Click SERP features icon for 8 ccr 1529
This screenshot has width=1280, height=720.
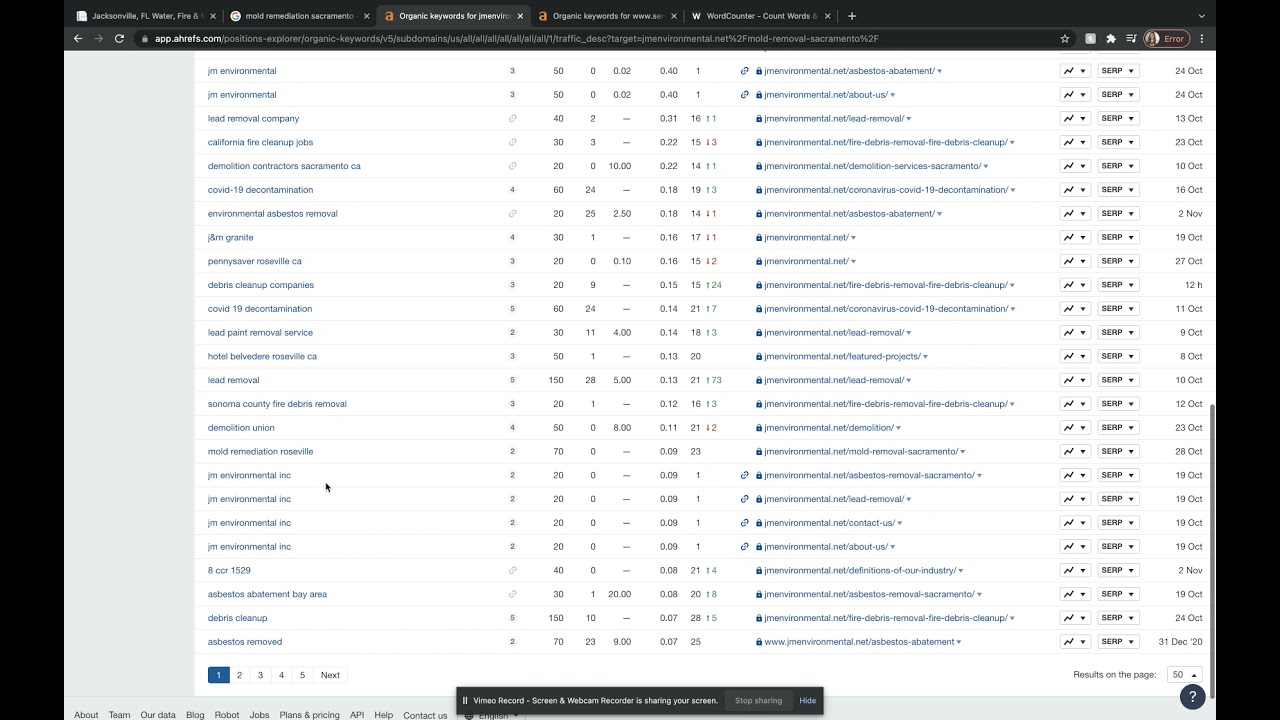(513, 570)
